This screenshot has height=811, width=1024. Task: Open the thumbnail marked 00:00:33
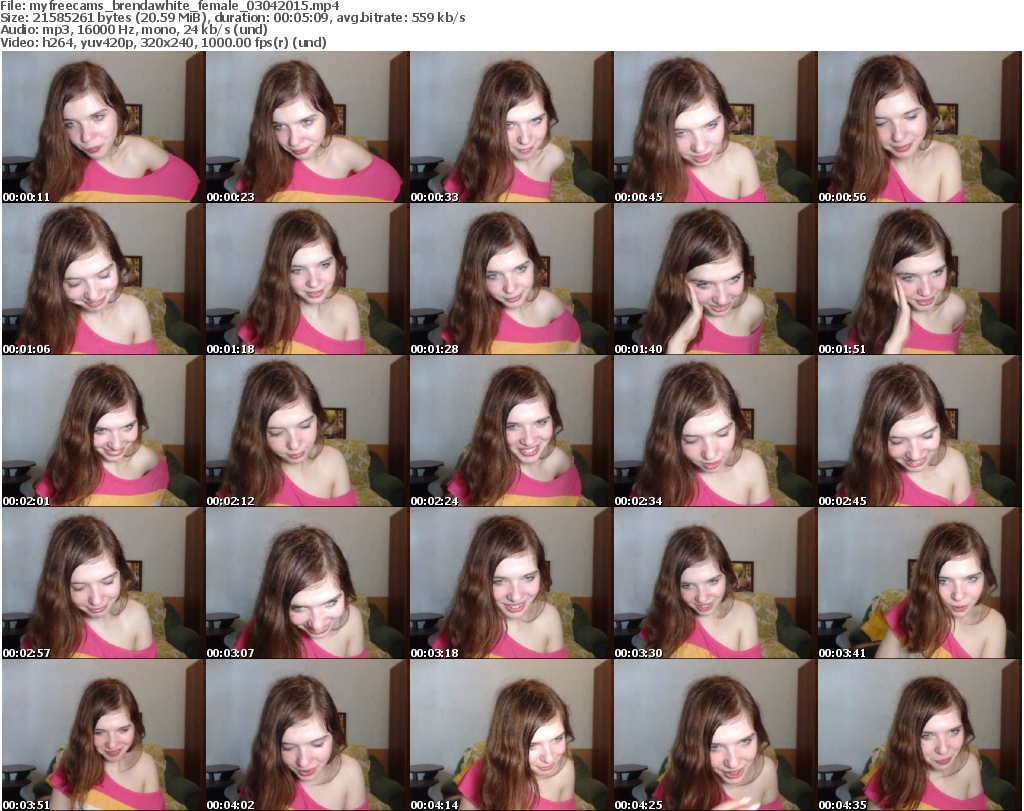tap(511, 128)
